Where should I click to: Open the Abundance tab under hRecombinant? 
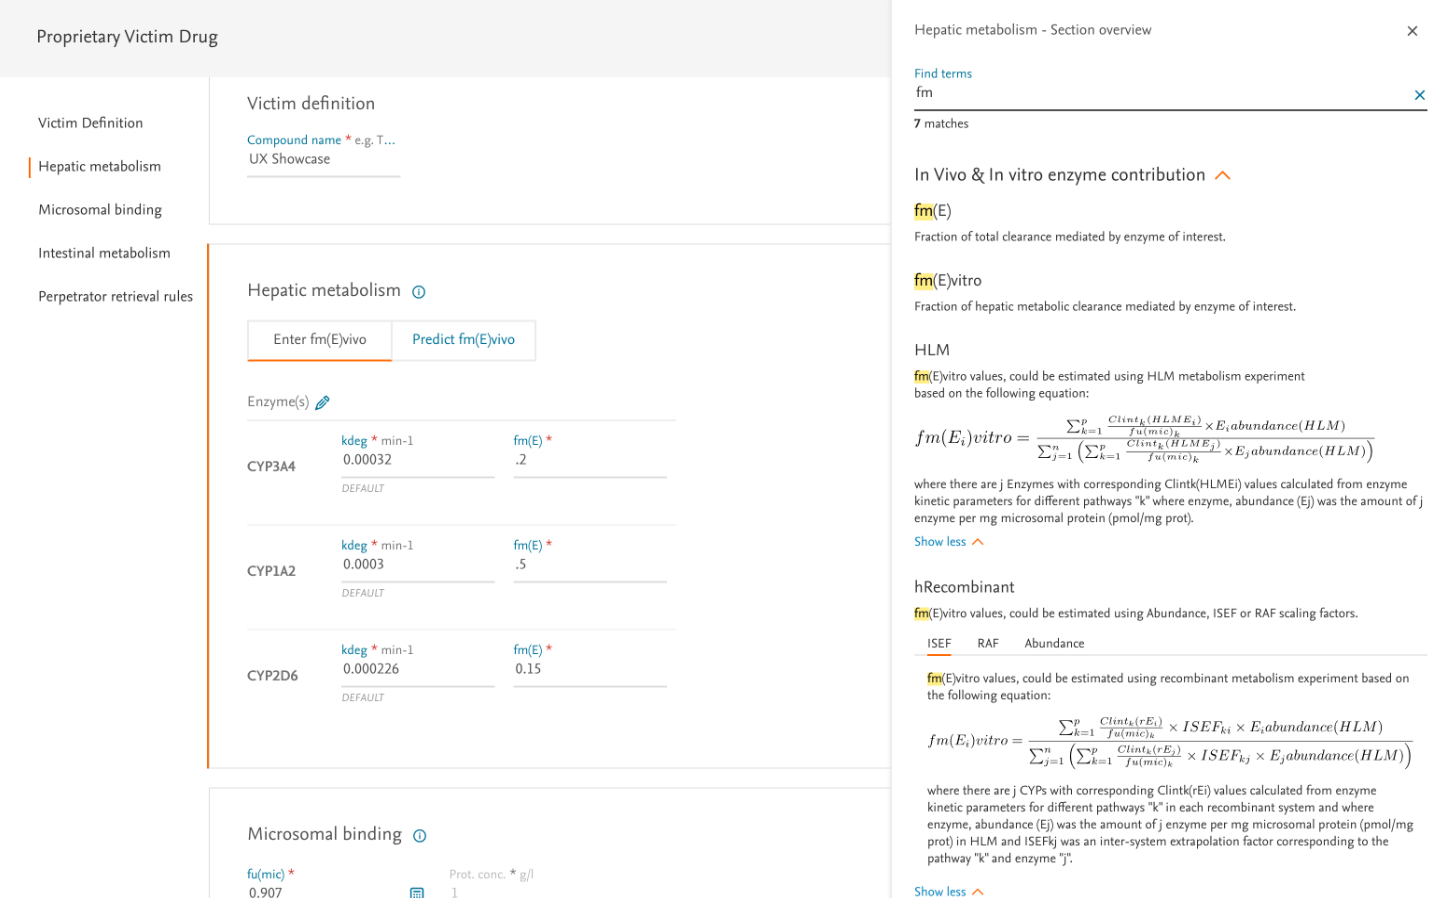1053,644
